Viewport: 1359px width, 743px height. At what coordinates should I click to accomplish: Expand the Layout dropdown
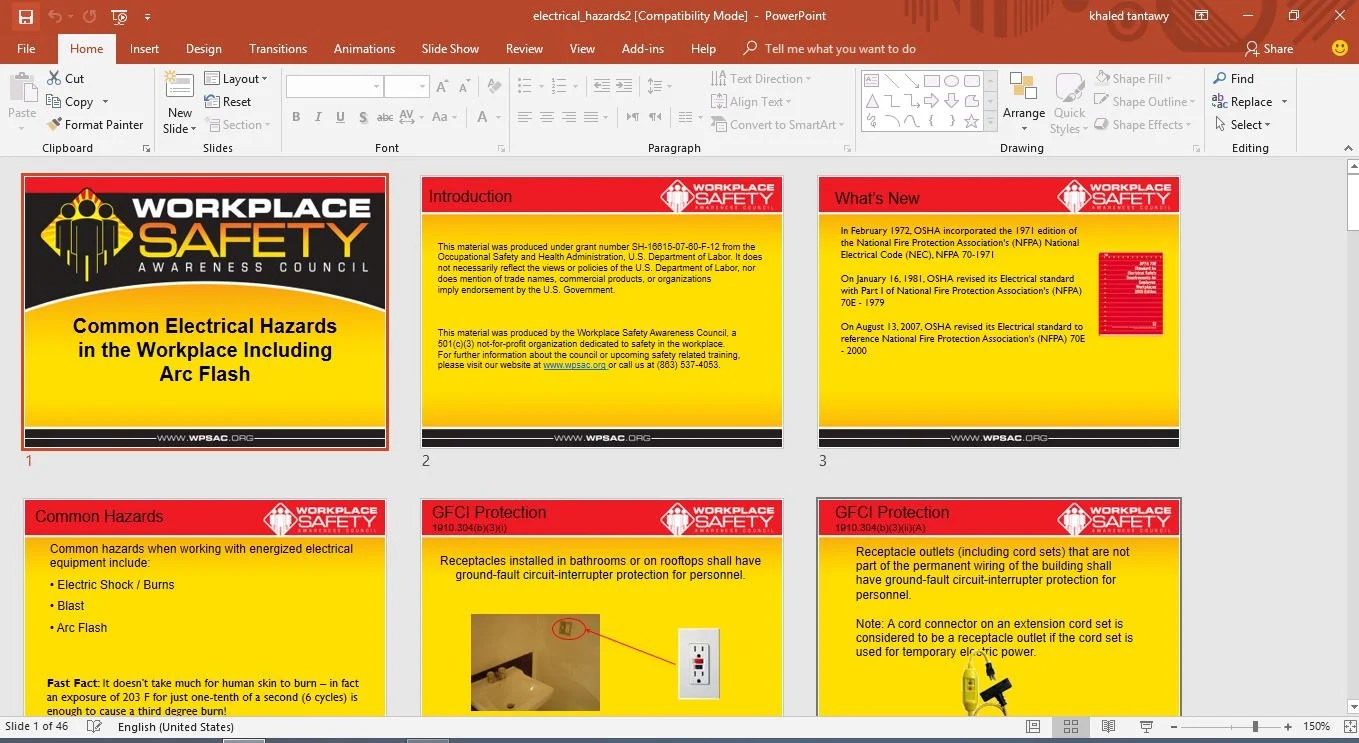pos(238,78)
